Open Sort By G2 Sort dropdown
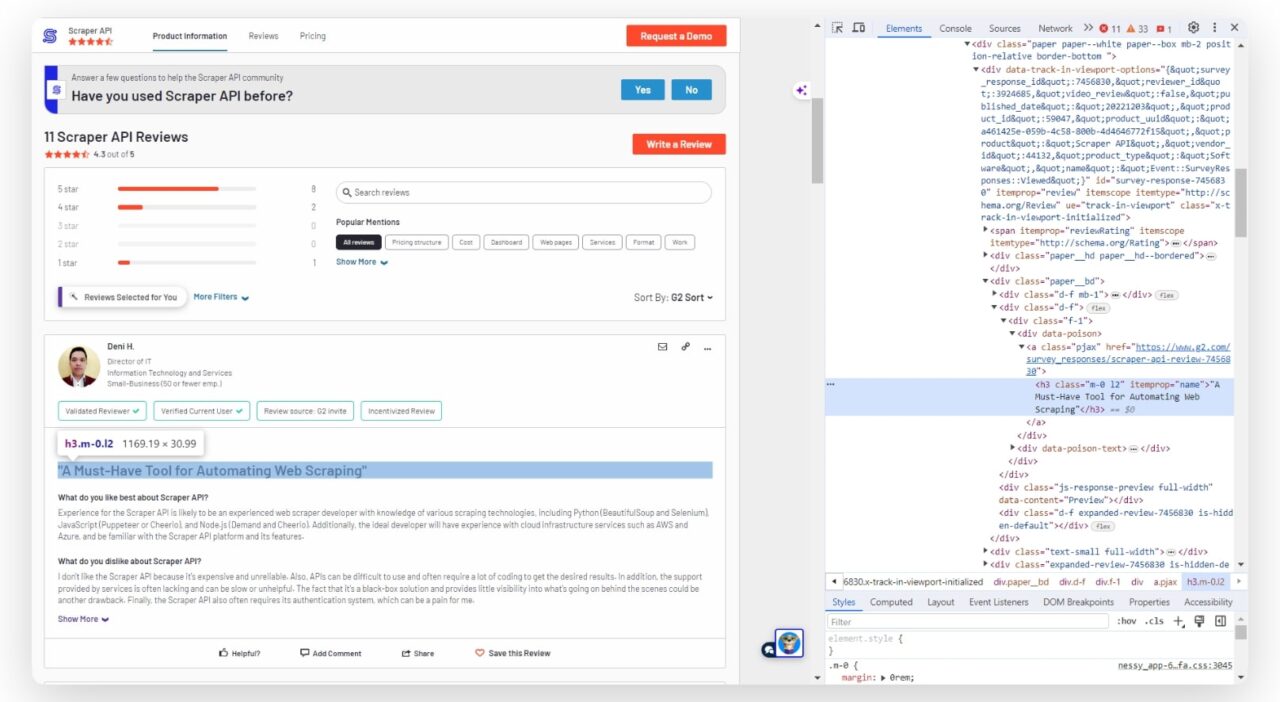Viewport: 1280px width, 702px height. pos(674,298)
